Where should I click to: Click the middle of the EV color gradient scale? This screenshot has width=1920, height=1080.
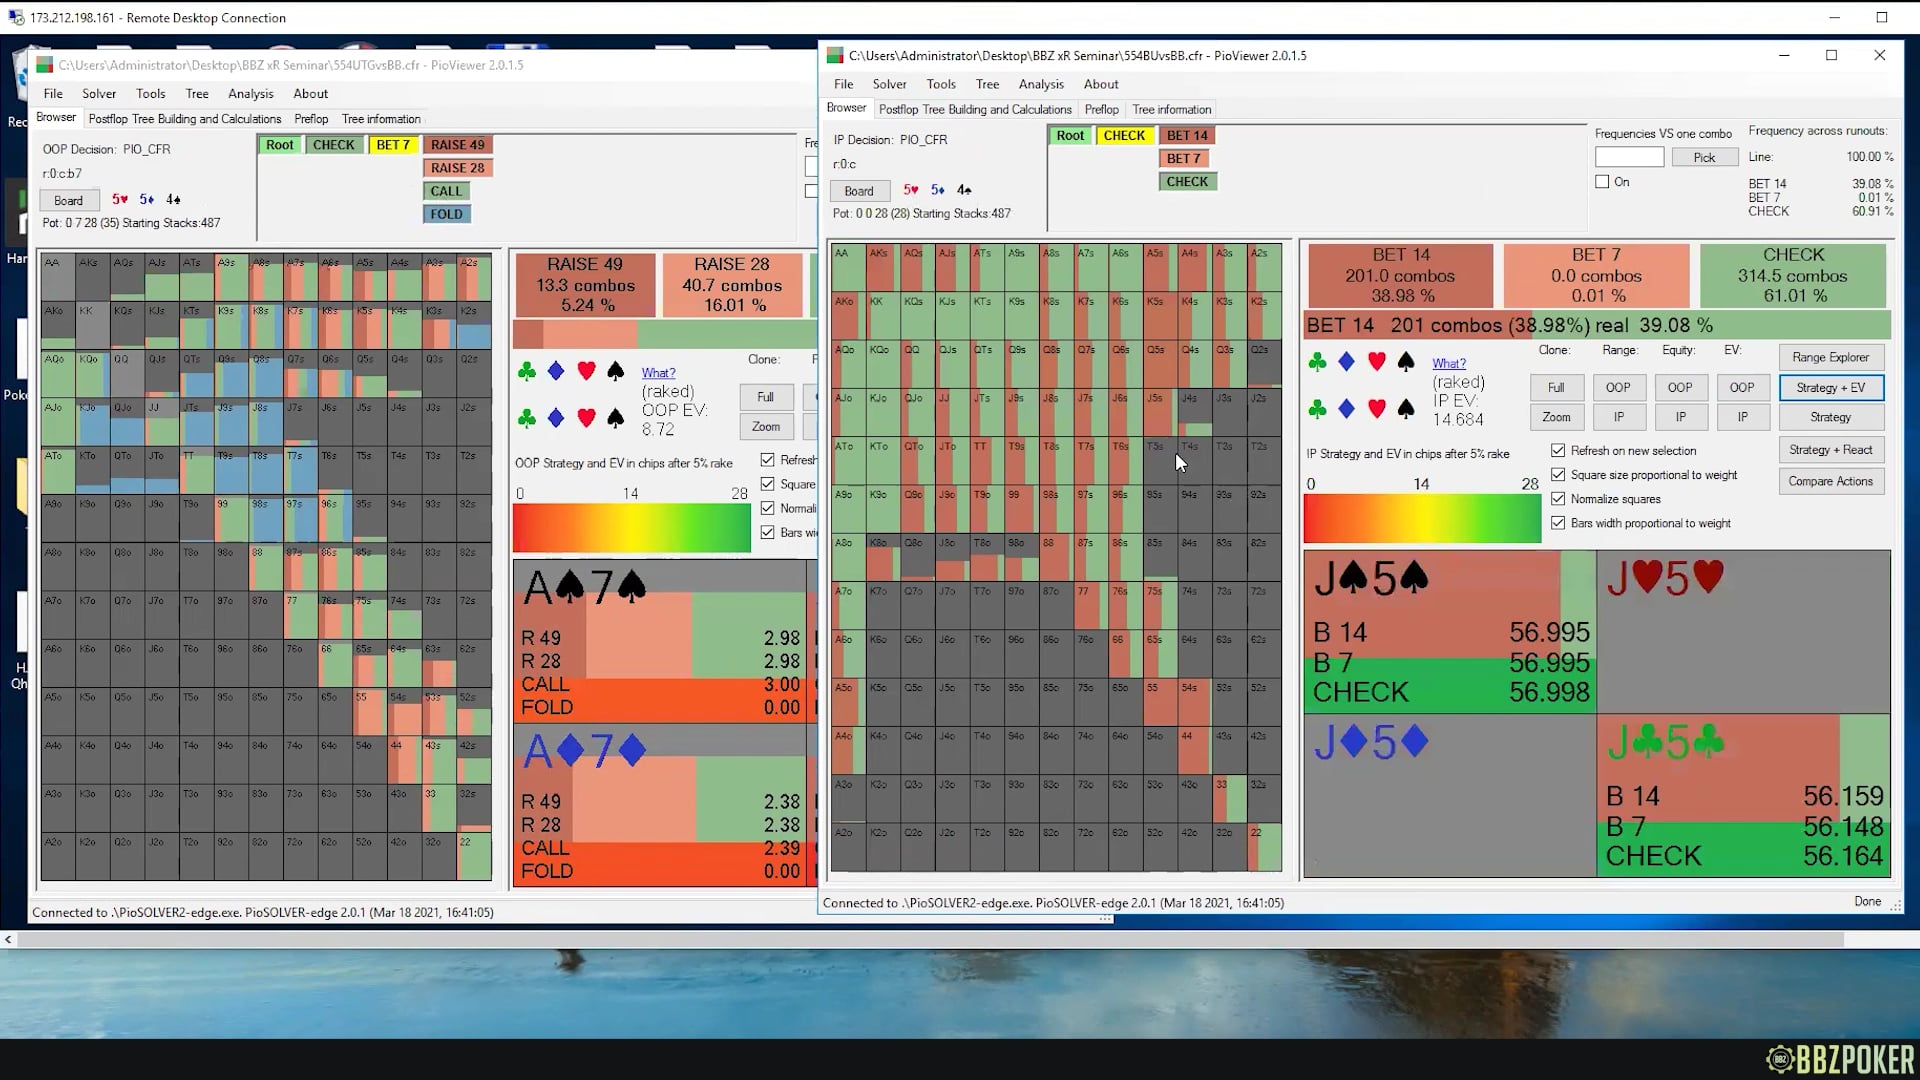click(1422, 518)
